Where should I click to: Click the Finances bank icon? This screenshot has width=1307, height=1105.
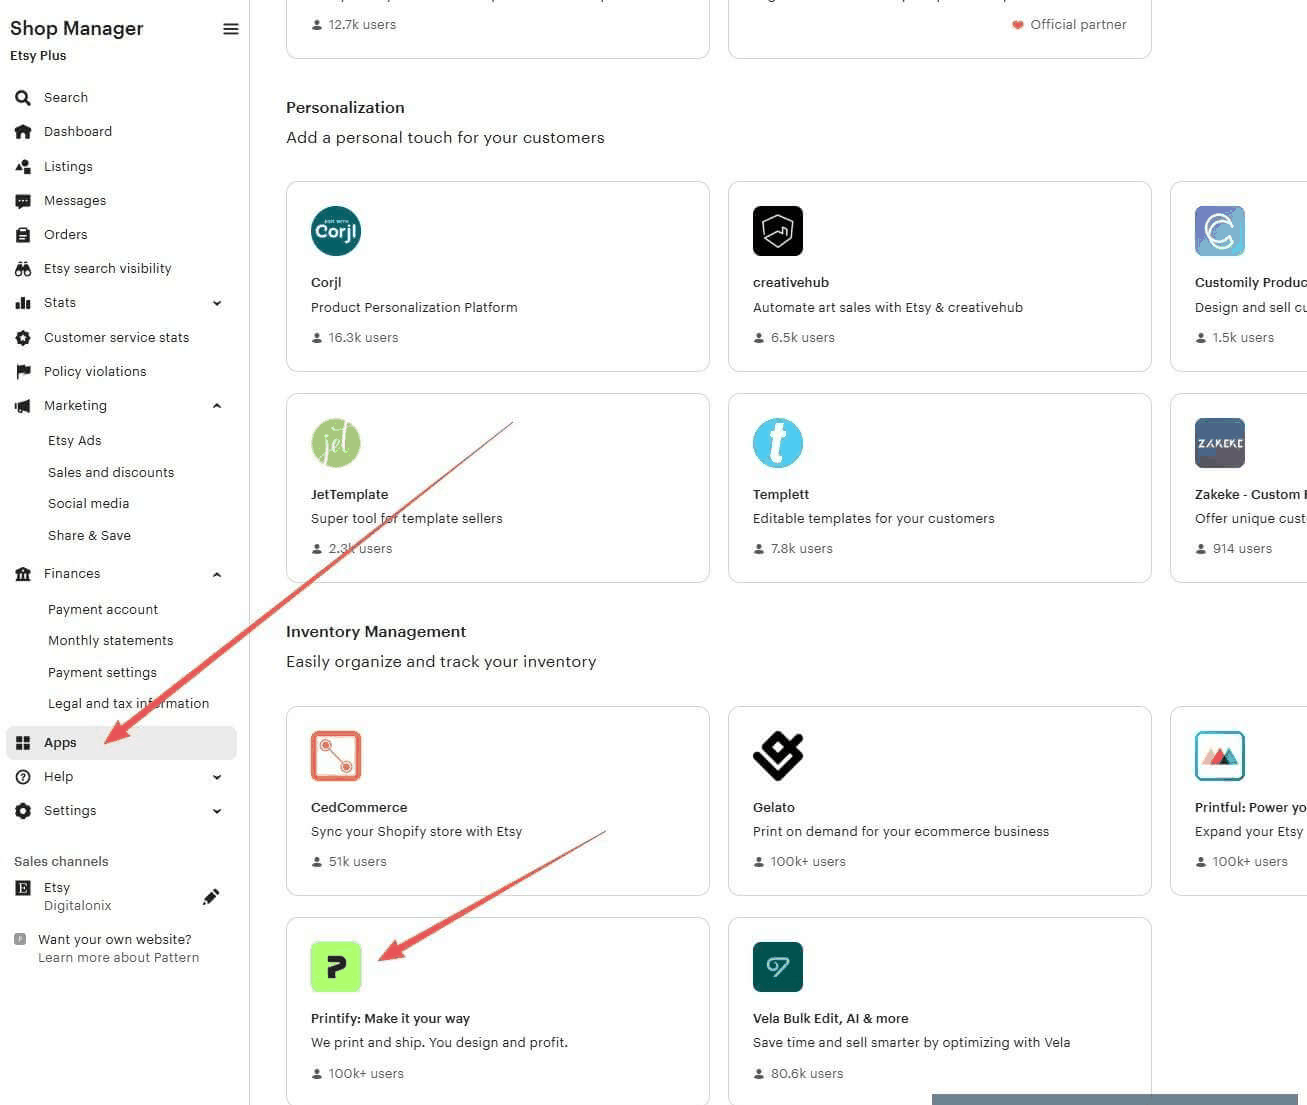pyautogui.click(x=23, y=574)
